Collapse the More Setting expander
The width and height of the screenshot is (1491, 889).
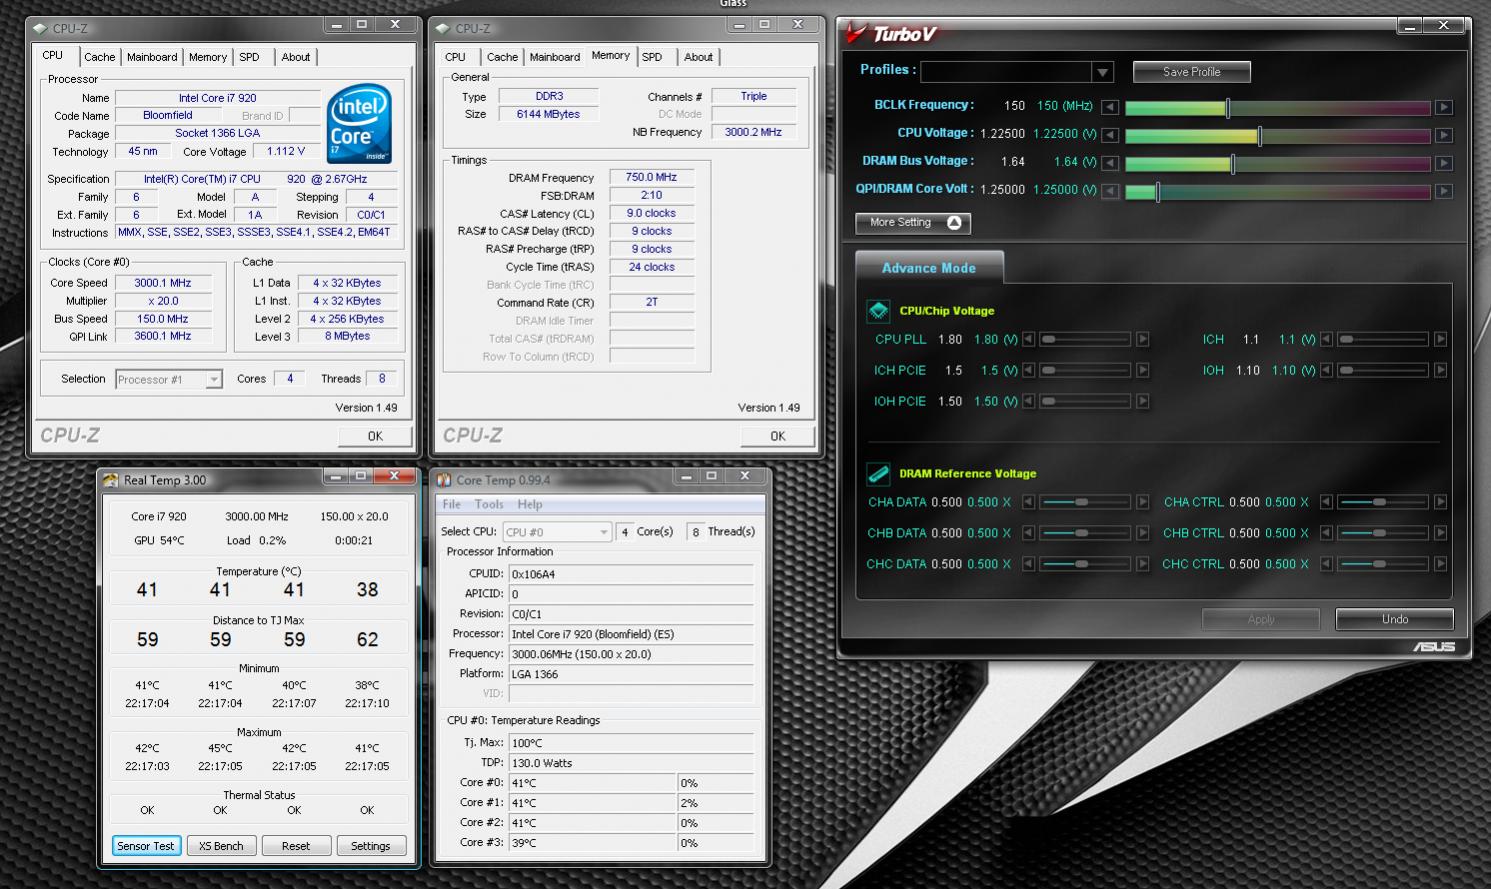click(913, 223)
